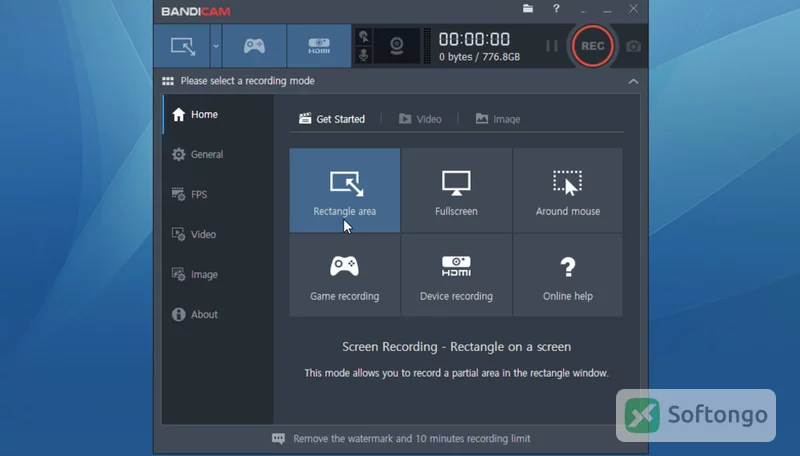Toggle the webcam overlay icon

point(396,46)
